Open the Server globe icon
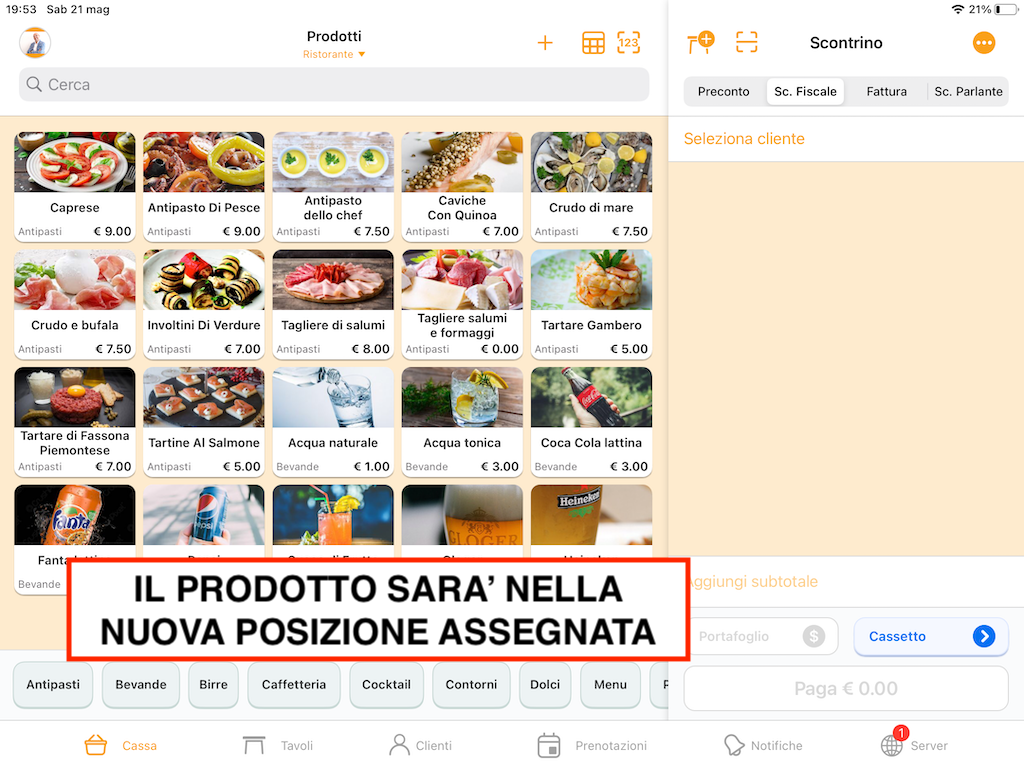Screen dimensions: 1024x768 [x=891, y=745]
